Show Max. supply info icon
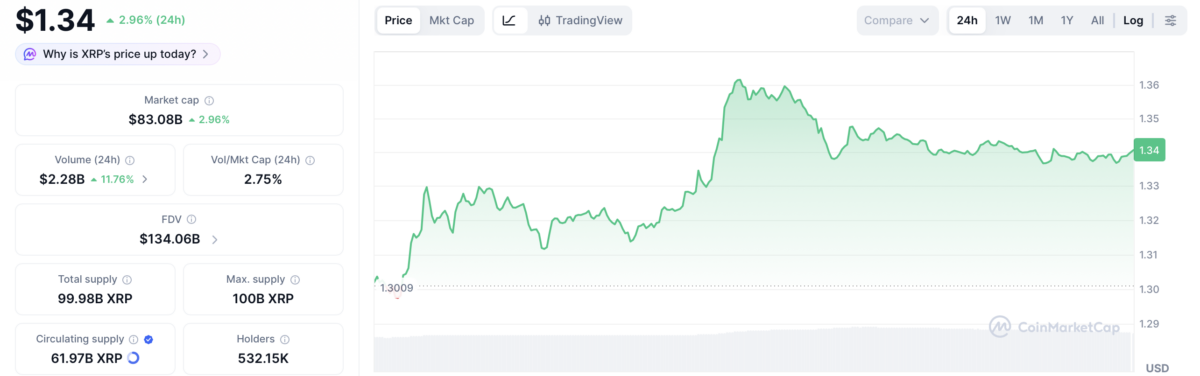This screenshot has height=376, width=1200. pyautogui.click(x=295, y=279)
